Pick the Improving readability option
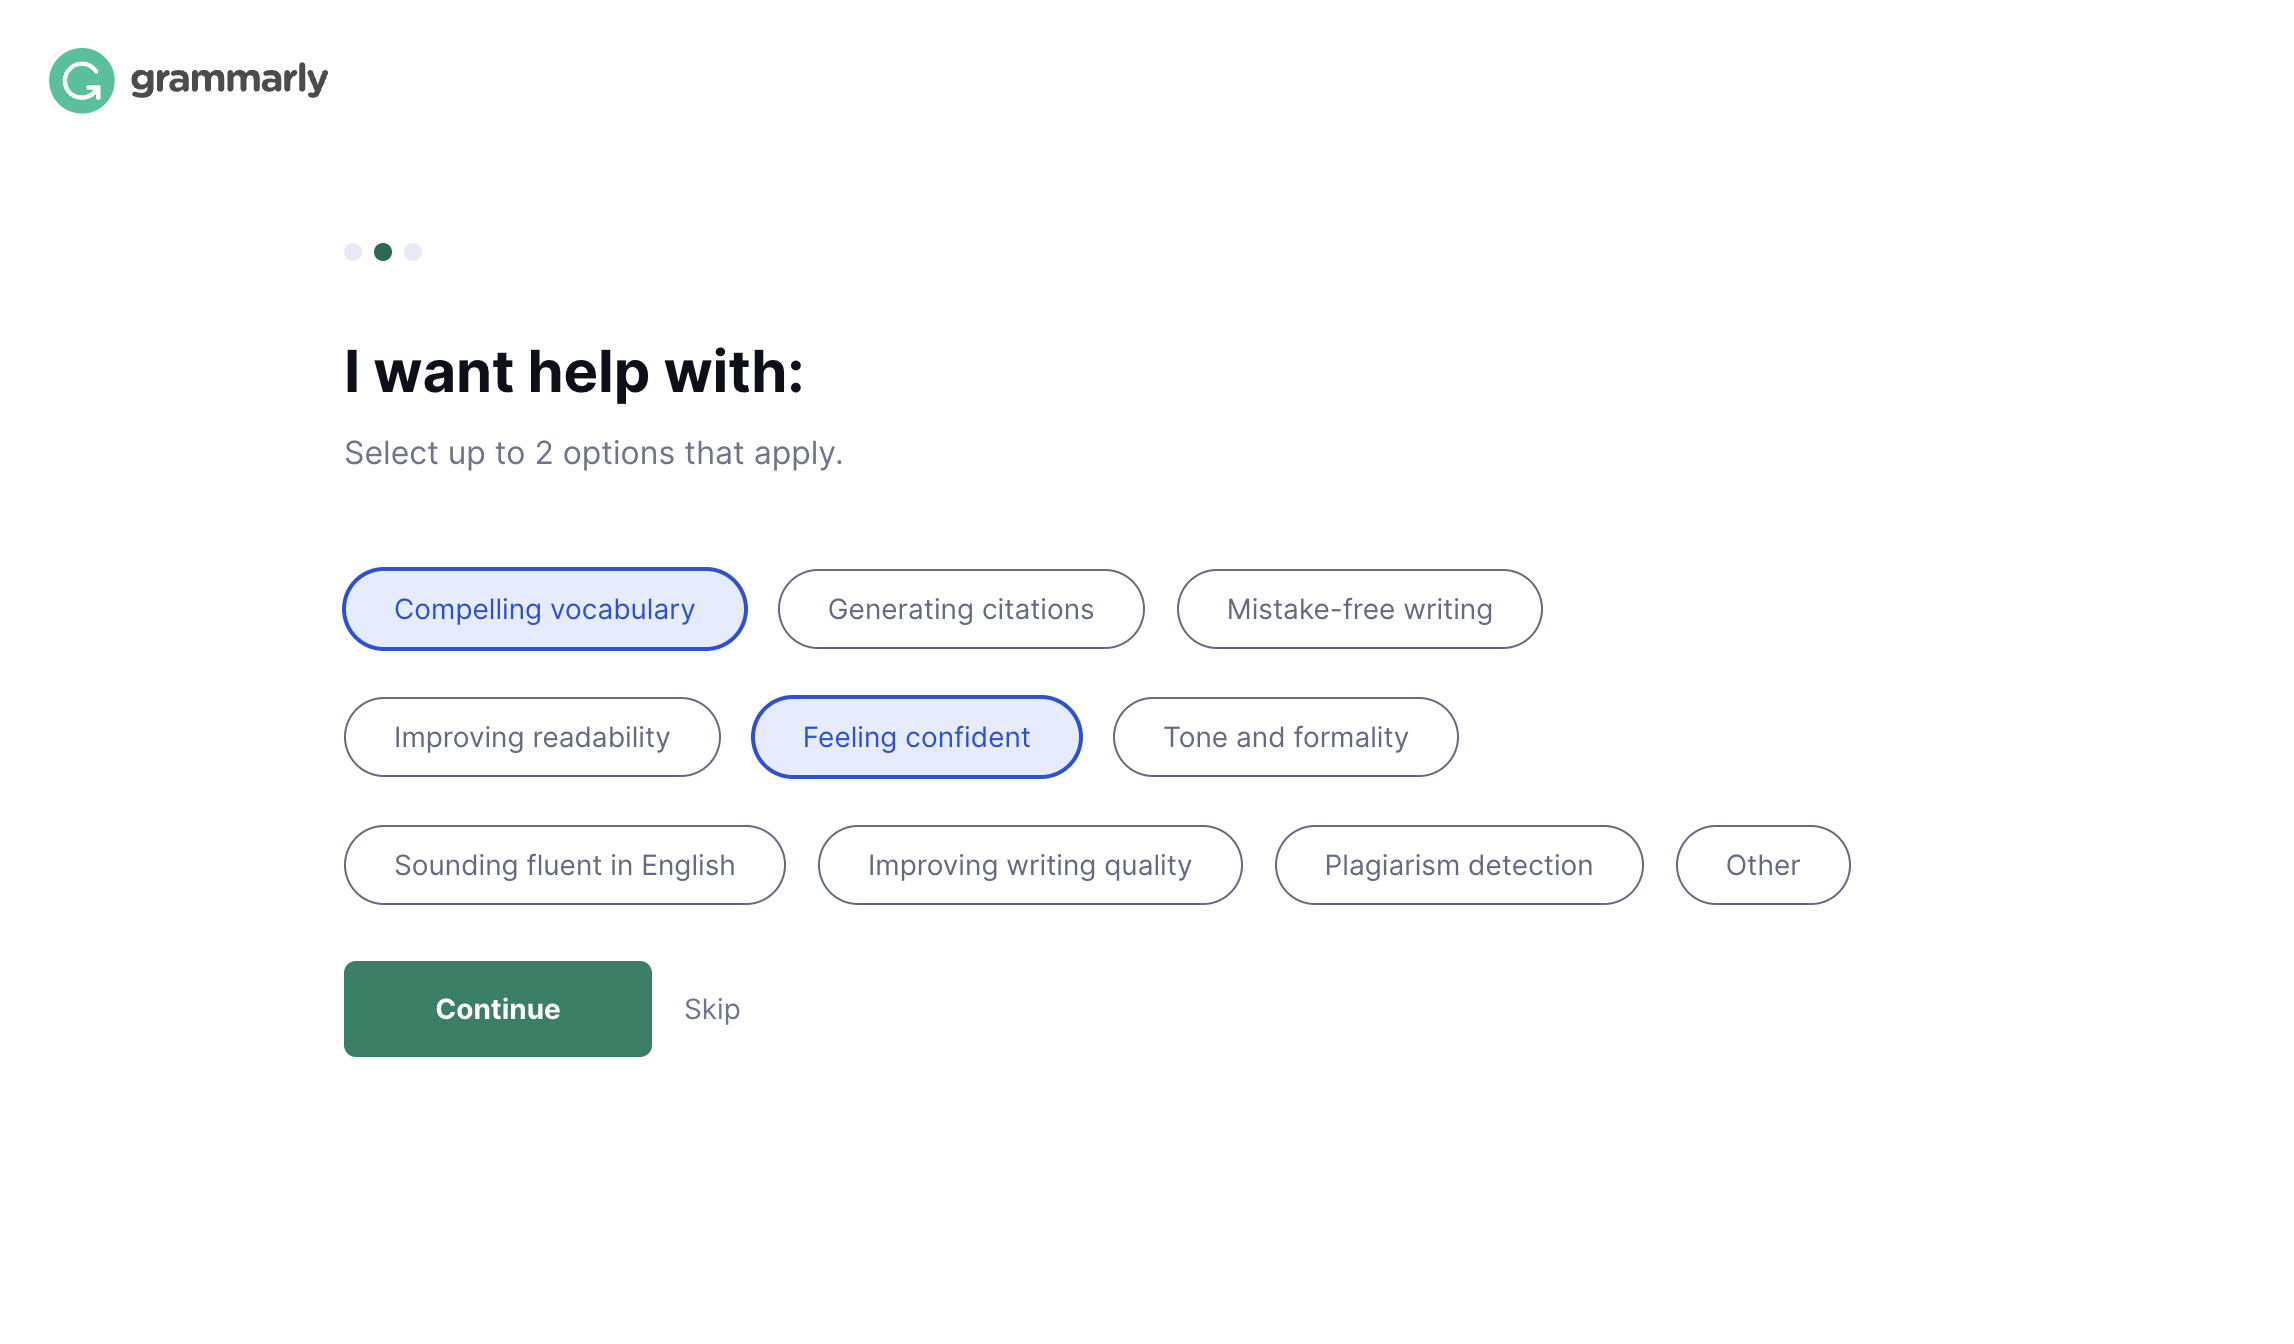 (532, 737)
